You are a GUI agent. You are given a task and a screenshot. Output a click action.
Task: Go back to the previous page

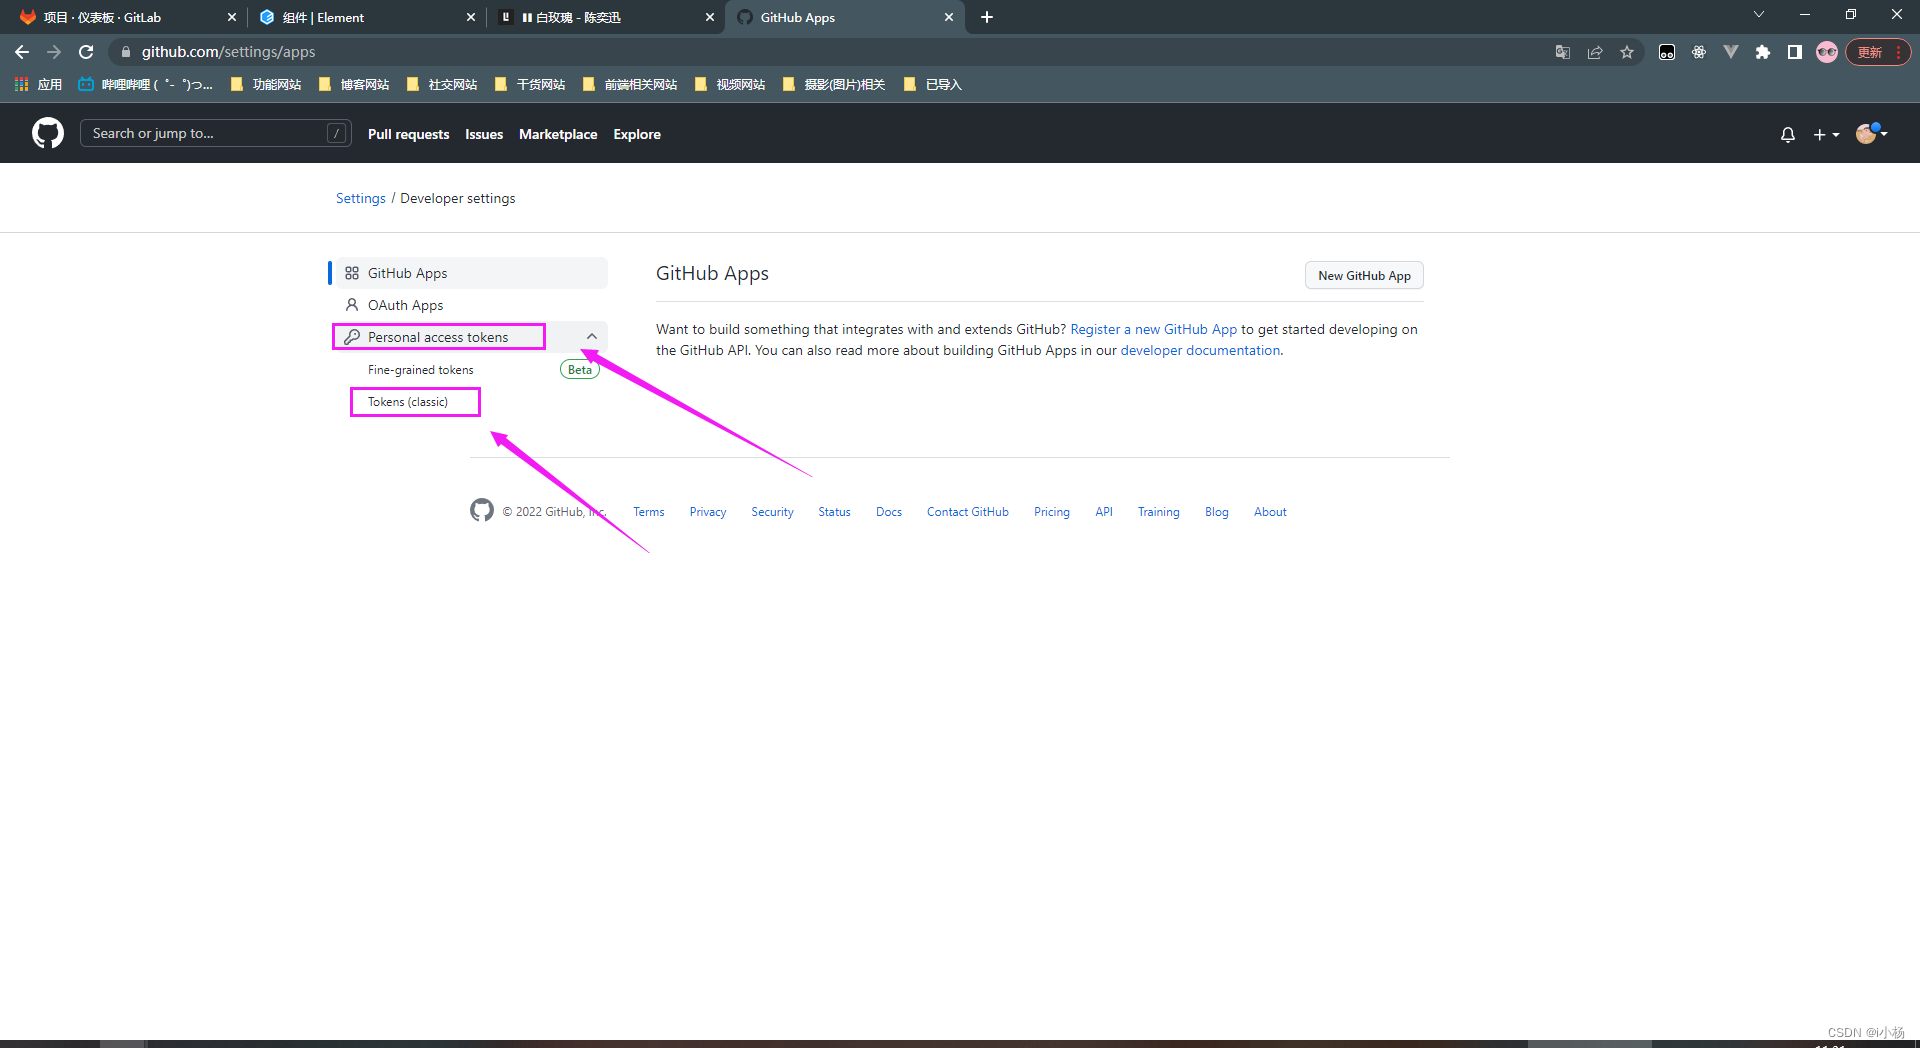click(x=22, y=52)
